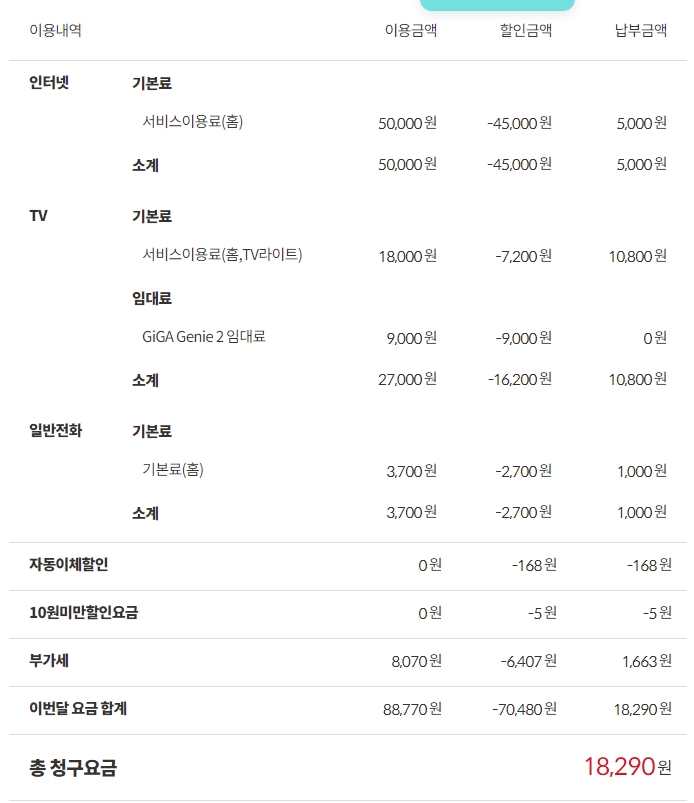Click the 할인금액 column header
The height and width of the screenshot is (803, 694).
(x=525, y=30)
